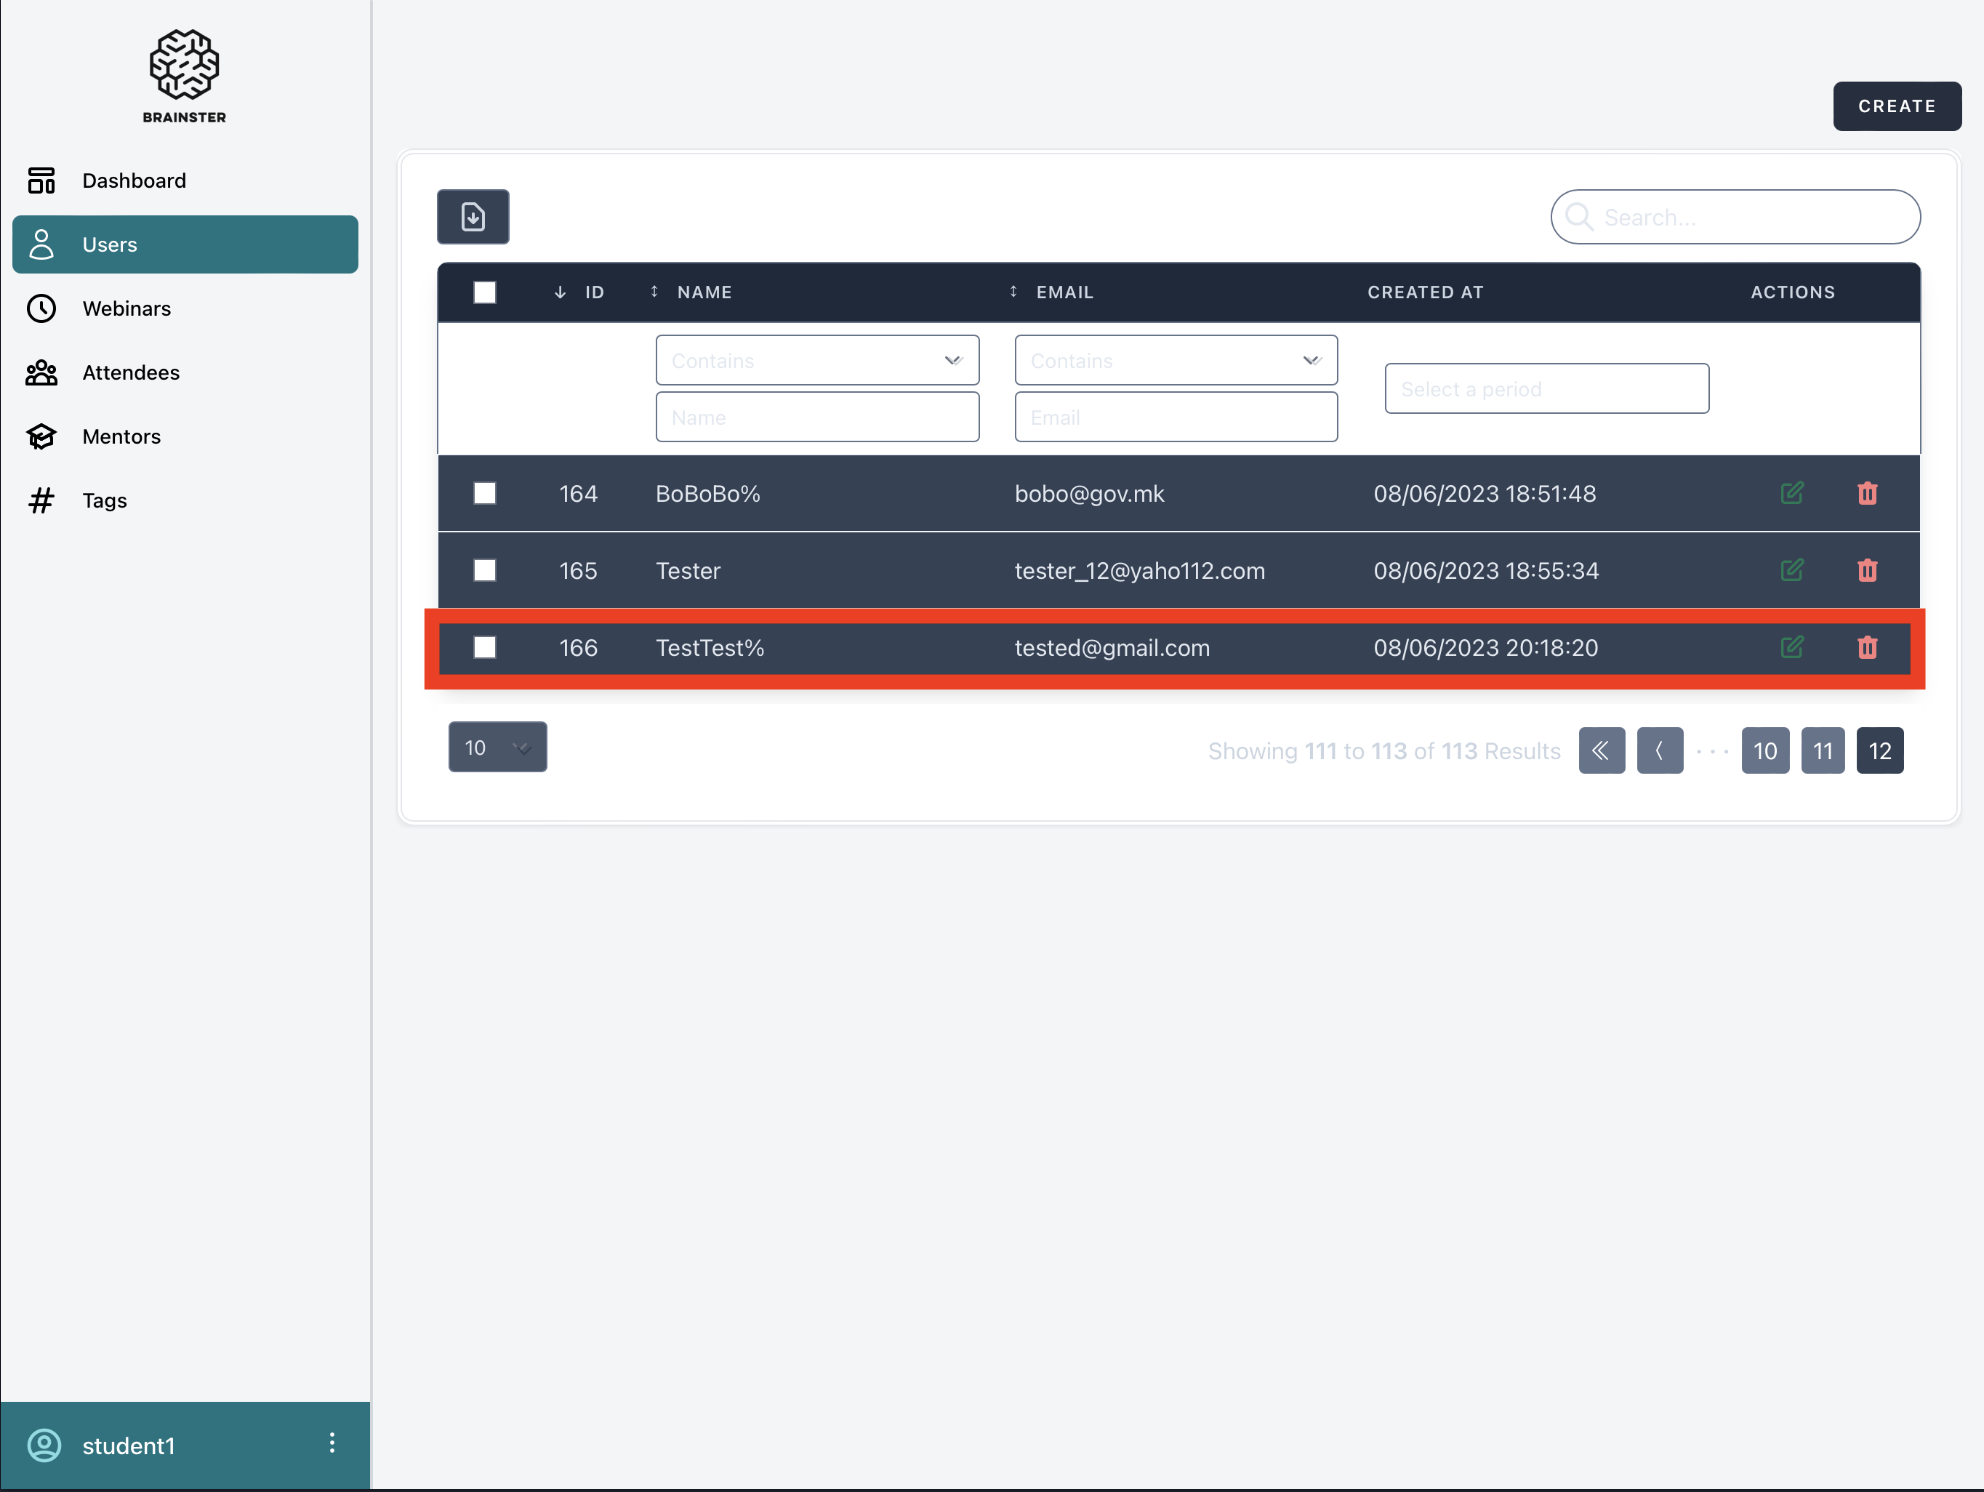Open student1 three-dot options menu
1984x1492 pixels.
[332, 1443]
